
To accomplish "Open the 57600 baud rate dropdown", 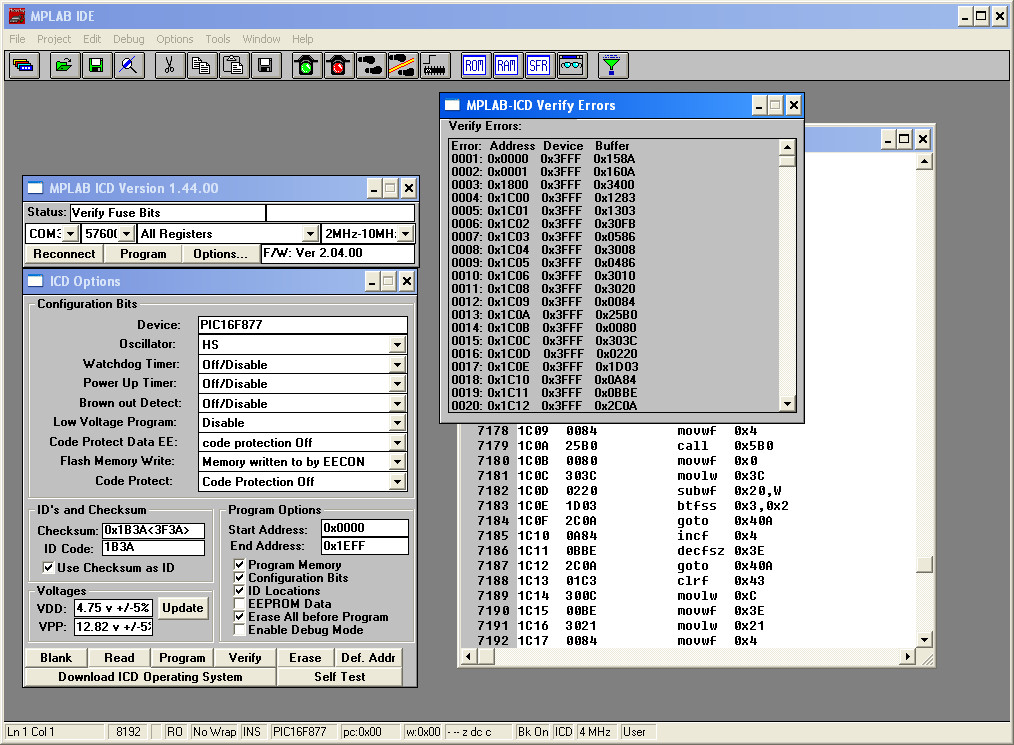I will [x=127, y=233].
